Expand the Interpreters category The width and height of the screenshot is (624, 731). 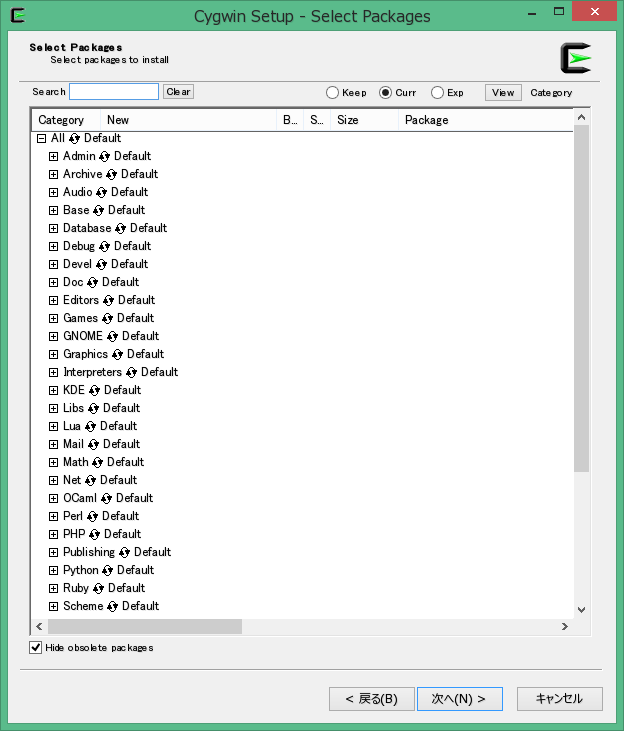(54, 372)
